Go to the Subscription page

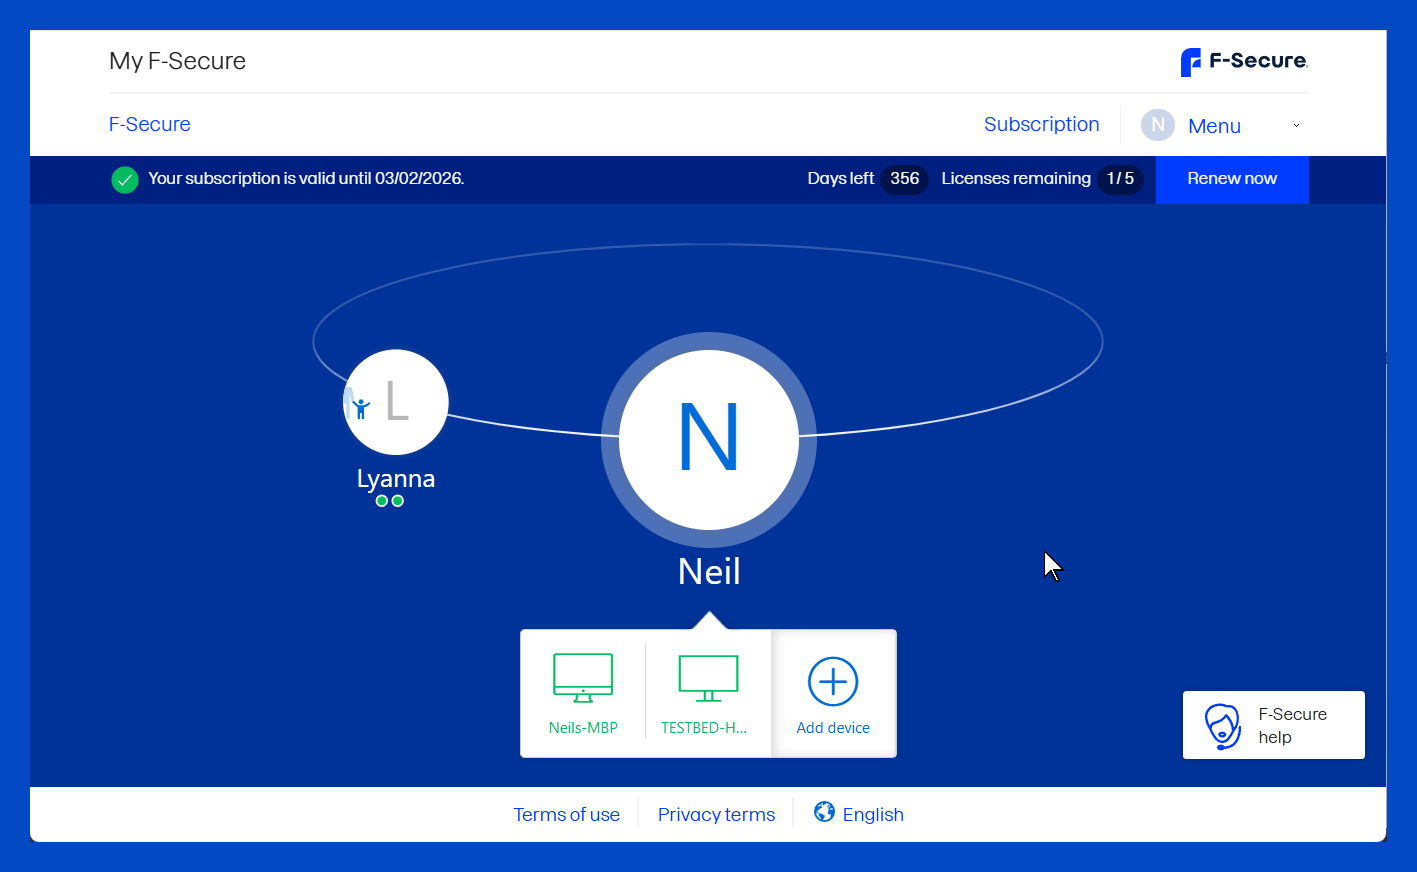(1042, 124)
